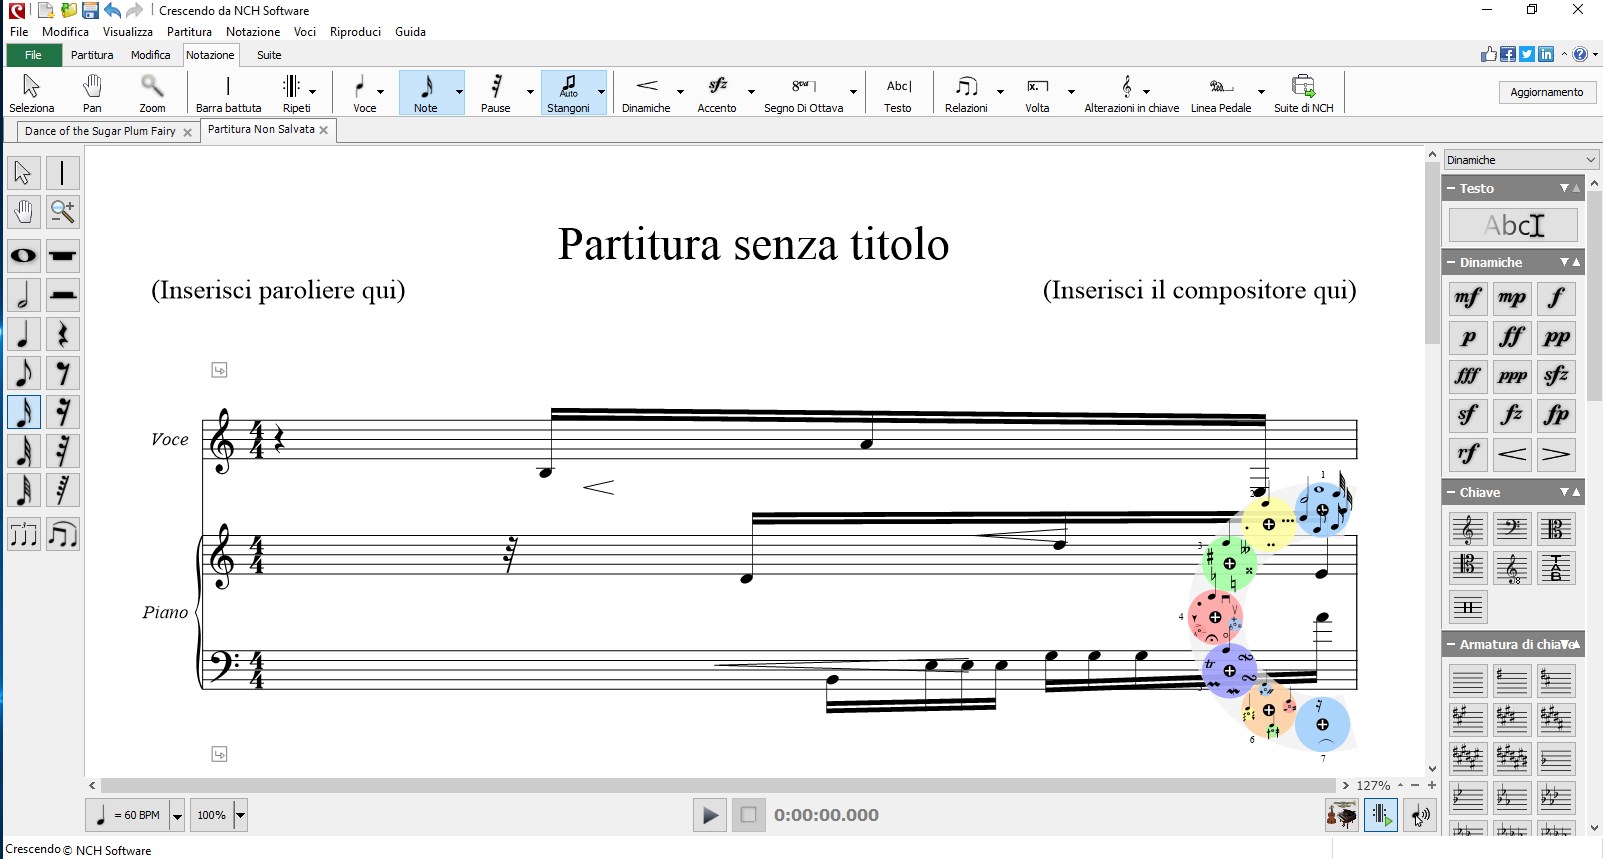Open the Riproduci menu
Viewport: 1603px width, 859px height.
click(x=355, y=32)
